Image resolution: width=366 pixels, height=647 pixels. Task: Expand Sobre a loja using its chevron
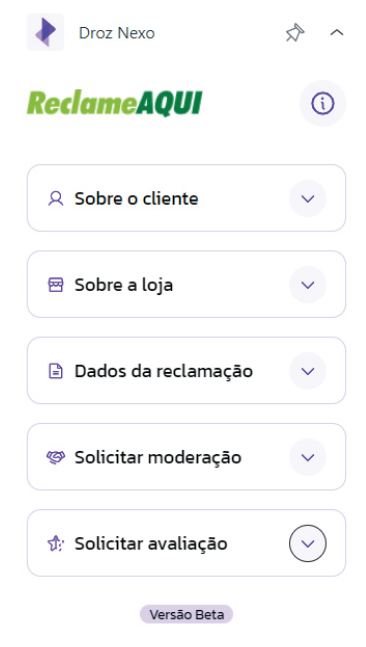(308, 285)
